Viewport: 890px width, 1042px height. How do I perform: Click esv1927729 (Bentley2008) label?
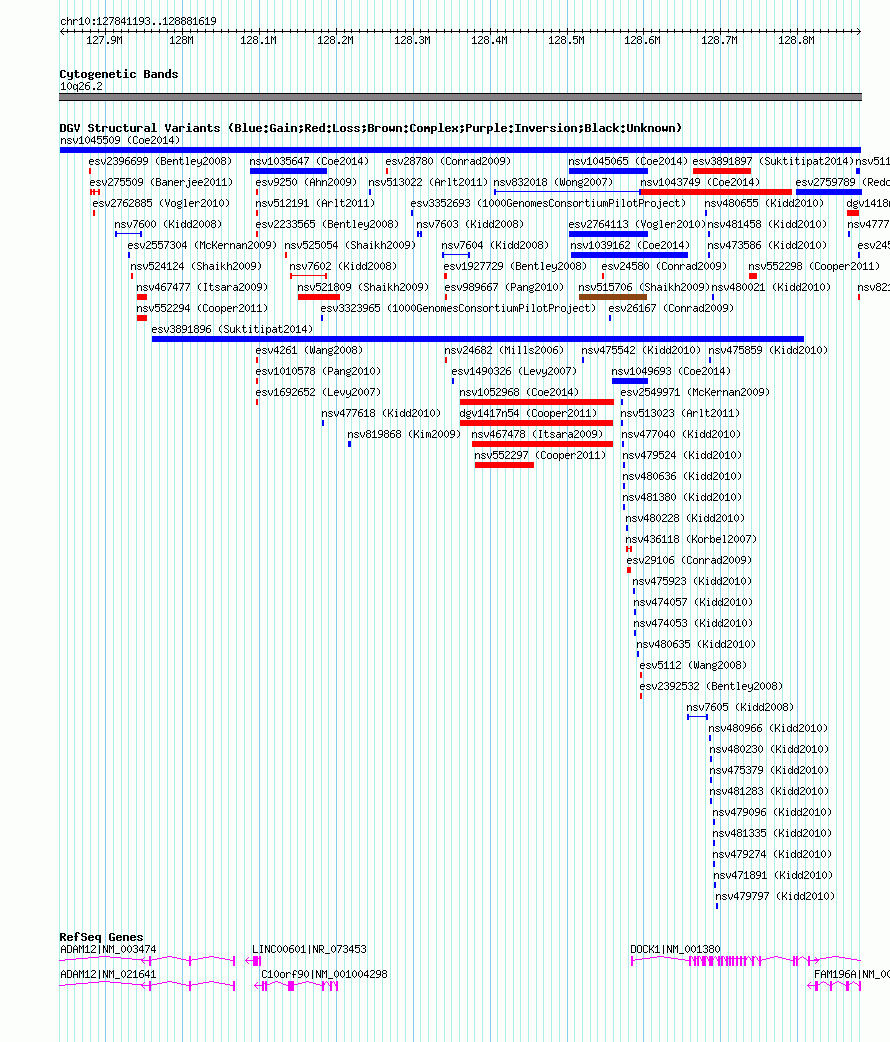click(x=515, y=266)
